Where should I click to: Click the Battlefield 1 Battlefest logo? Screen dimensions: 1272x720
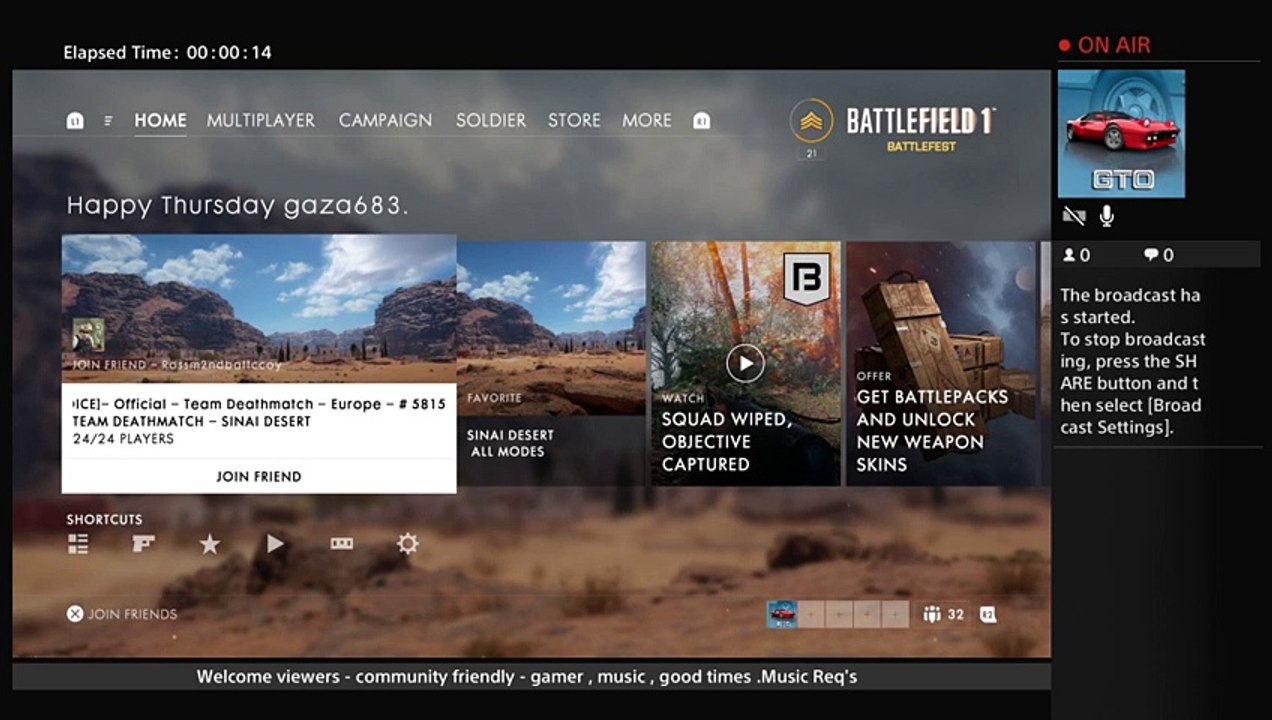pos(920,128)
